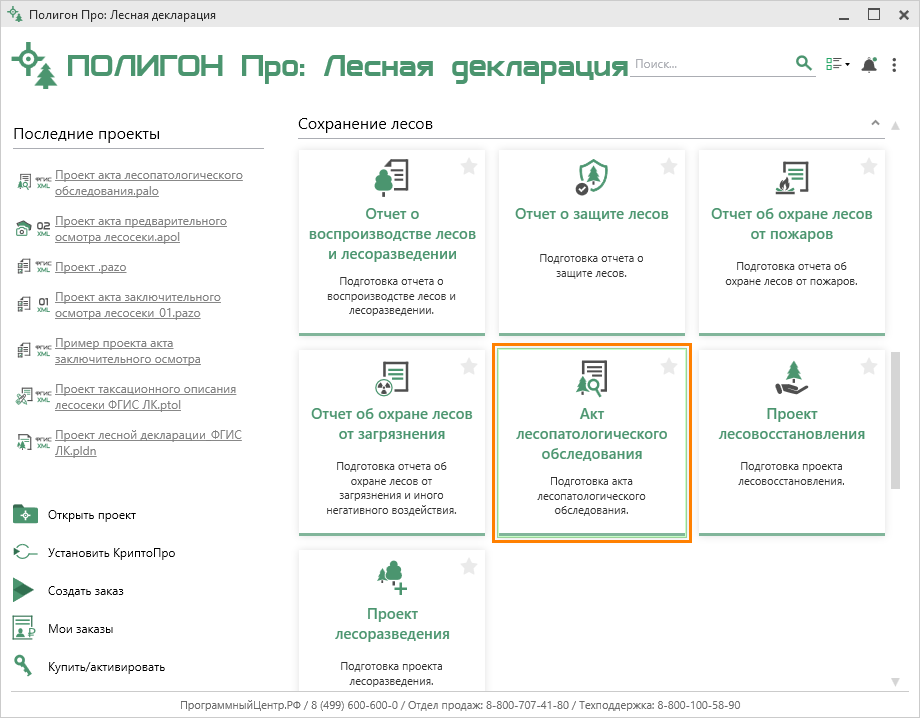This screenshot has width=920, height=718.
Task: Click the Создать заказ arrow icon
Action: click(23, 590)
